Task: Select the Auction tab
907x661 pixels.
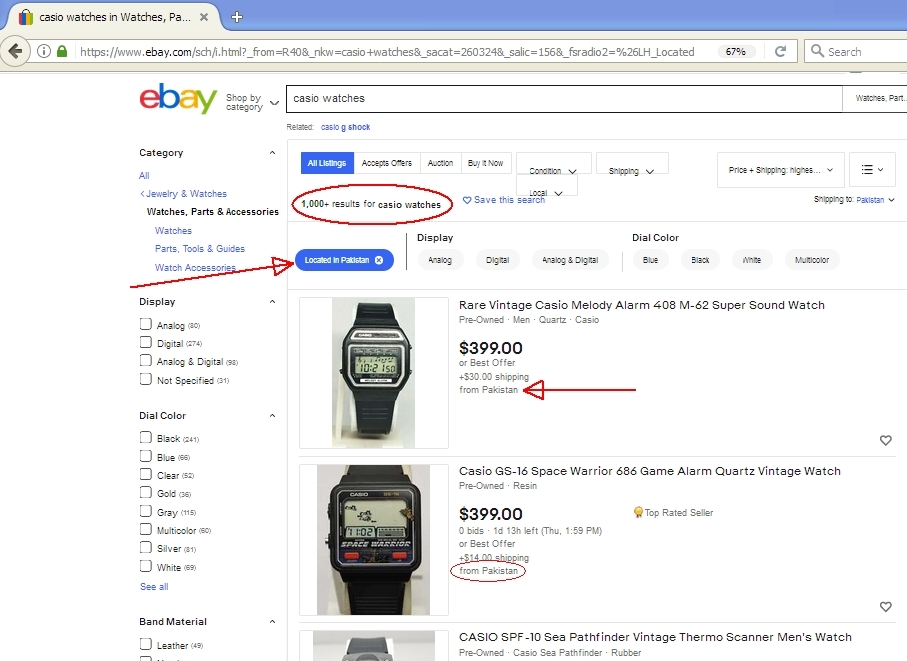Action: coord(440,163)
